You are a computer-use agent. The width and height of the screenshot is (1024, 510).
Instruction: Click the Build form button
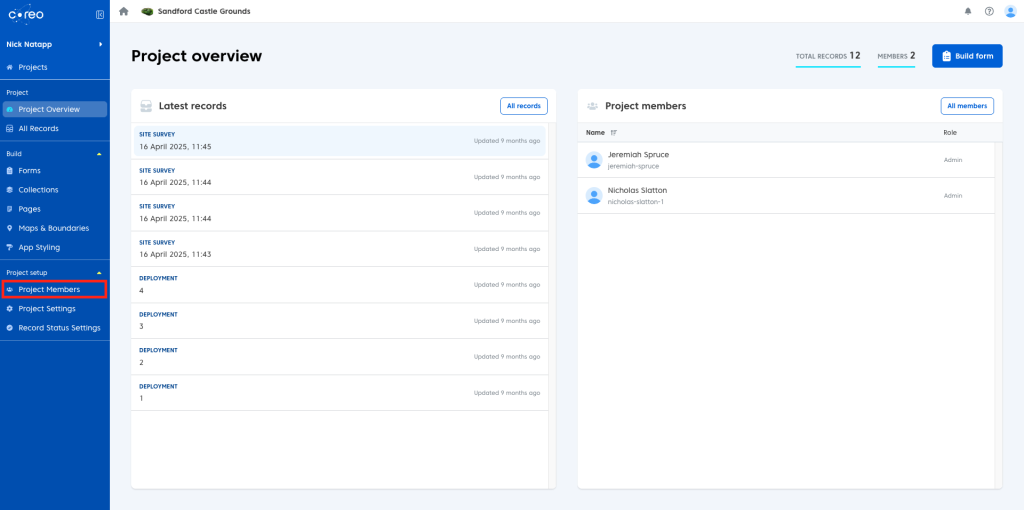(x=967, y=56)
